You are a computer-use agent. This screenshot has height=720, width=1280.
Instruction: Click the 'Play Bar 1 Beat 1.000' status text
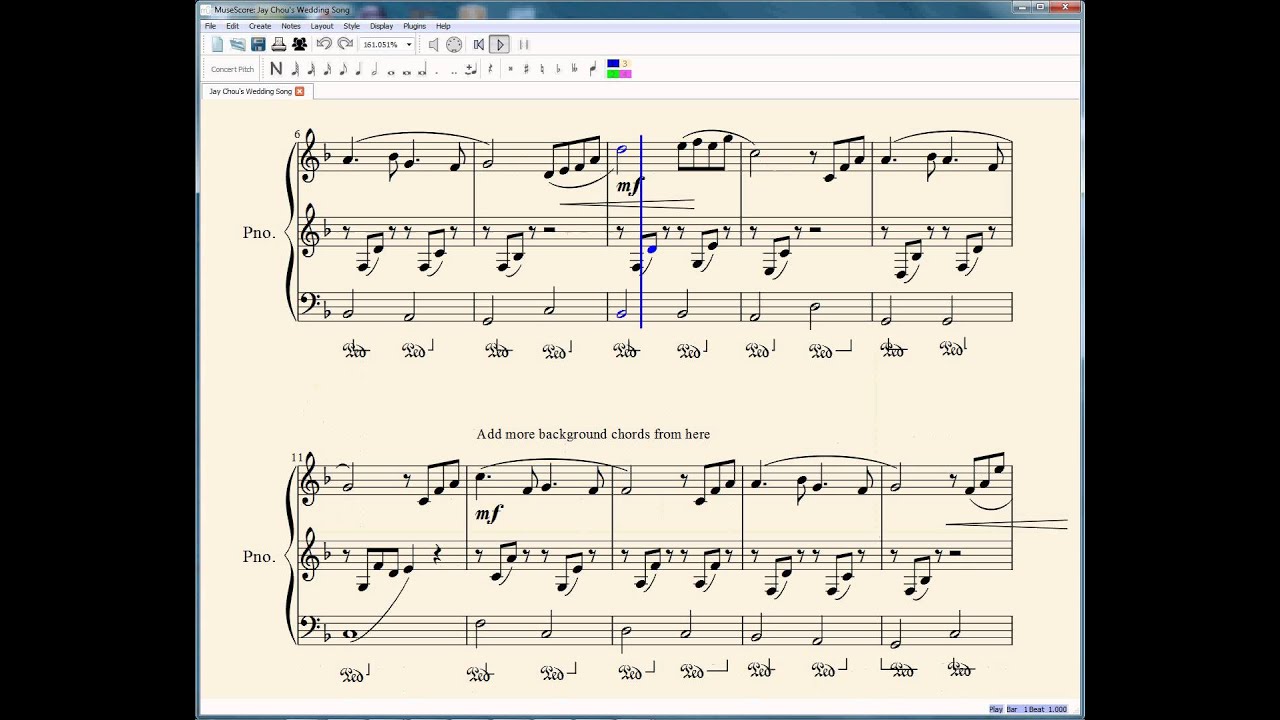(x=1028, y=709)
